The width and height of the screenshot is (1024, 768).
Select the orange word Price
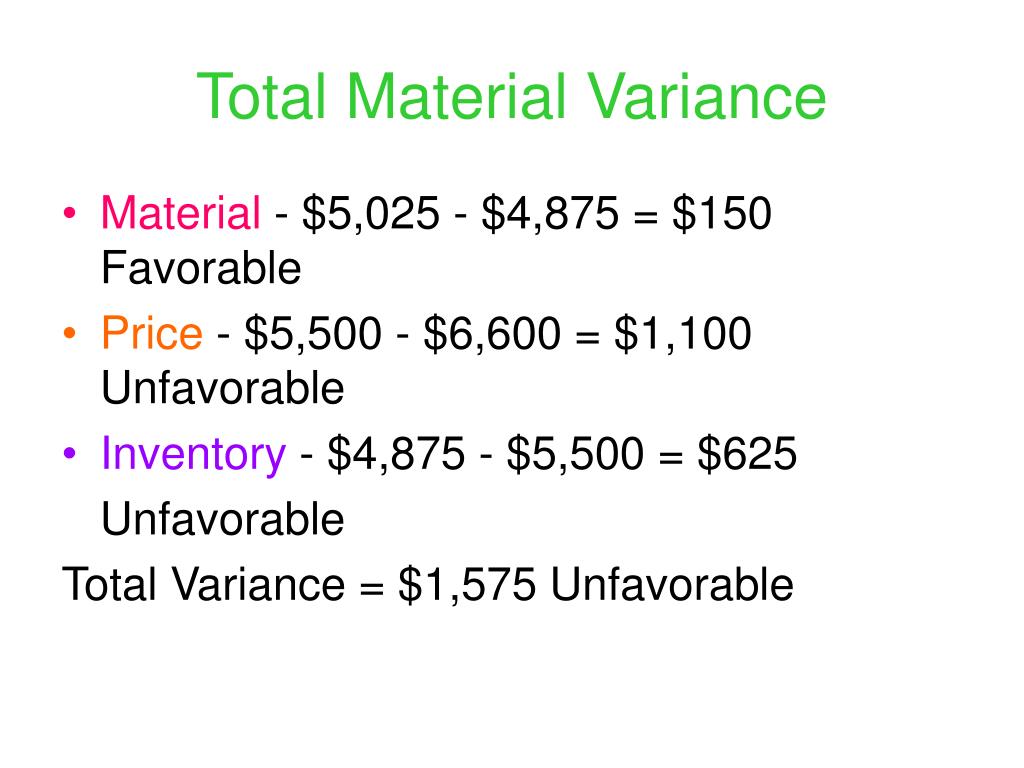pyautogui.click(x=152, y=333)
